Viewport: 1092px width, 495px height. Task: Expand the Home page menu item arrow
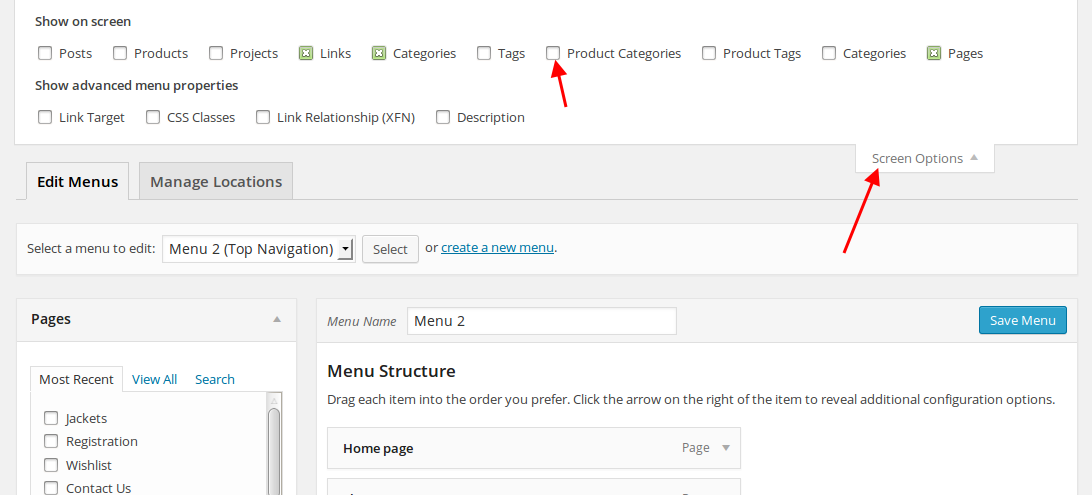coord(726,448)
